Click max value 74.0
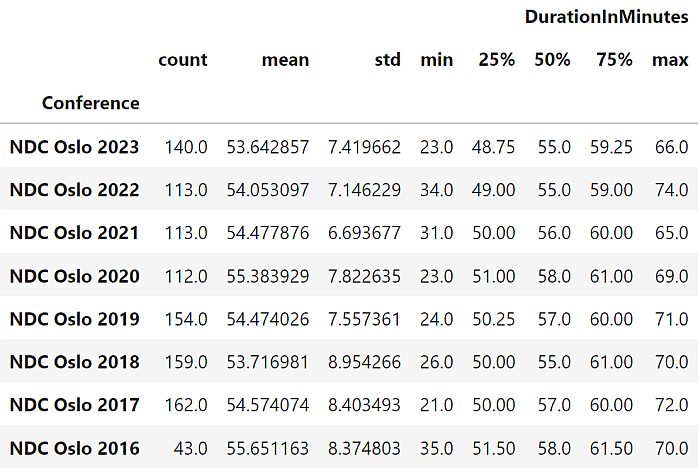Image resolution: width=700 pixels, height=468 pixels. click(671, 190)
